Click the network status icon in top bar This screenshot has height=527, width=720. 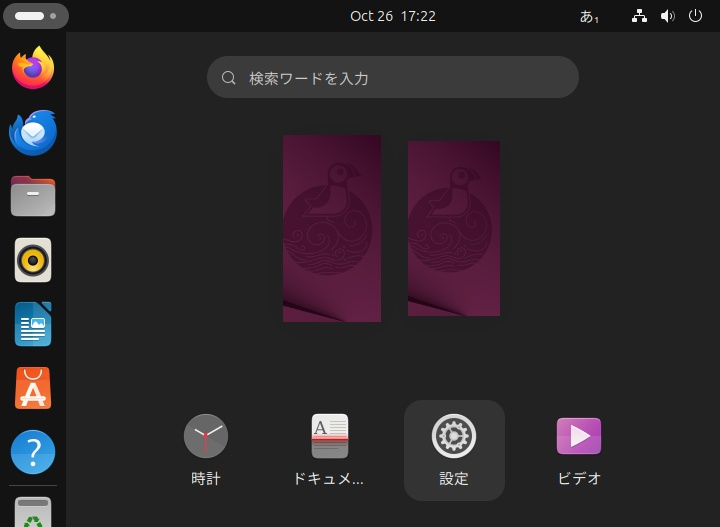pyautogui.click(x=639, y=16)
